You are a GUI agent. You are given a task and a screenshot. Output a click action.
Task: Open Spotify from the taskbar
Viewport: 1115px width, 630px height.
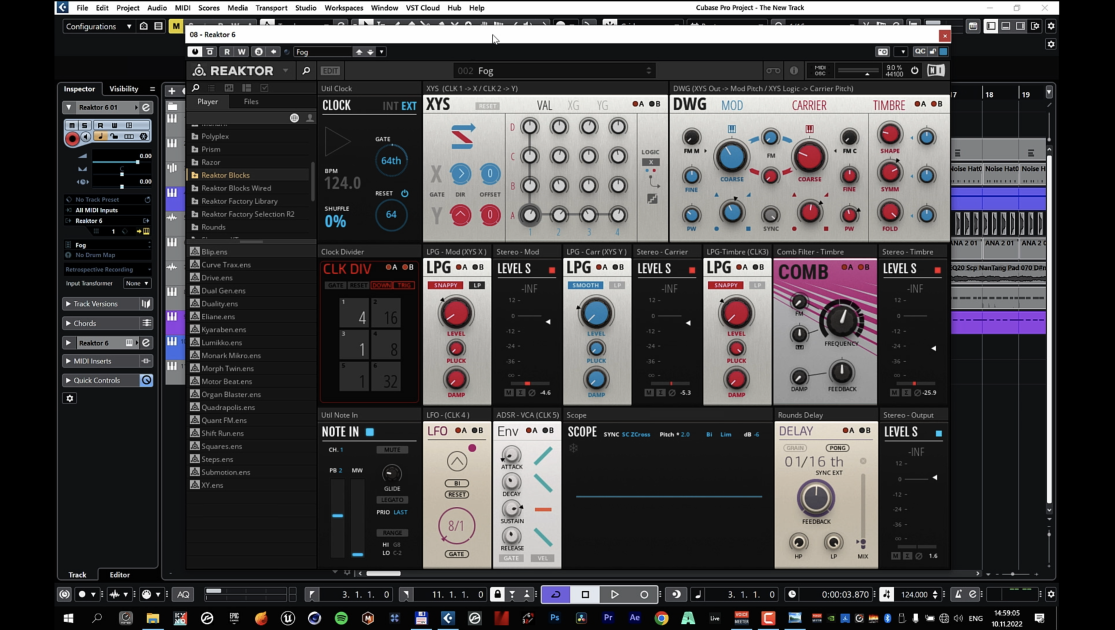[341, 618]
